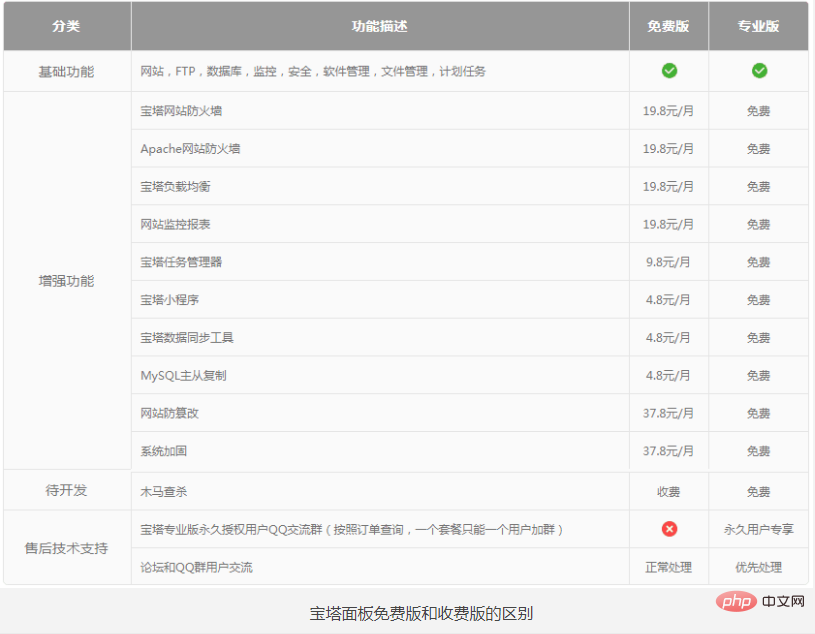This screenshot has height=634, width=815.
Task: Click 37.8元/月 price for 系统加固
Action: tap(668, 451)
